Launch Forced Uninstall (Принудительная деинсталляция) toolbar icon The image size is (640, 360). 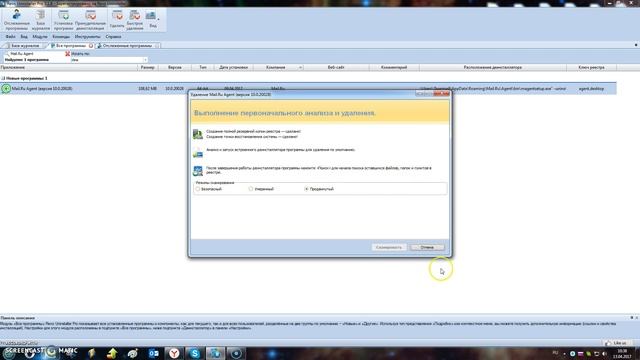[x=90, y=20]
